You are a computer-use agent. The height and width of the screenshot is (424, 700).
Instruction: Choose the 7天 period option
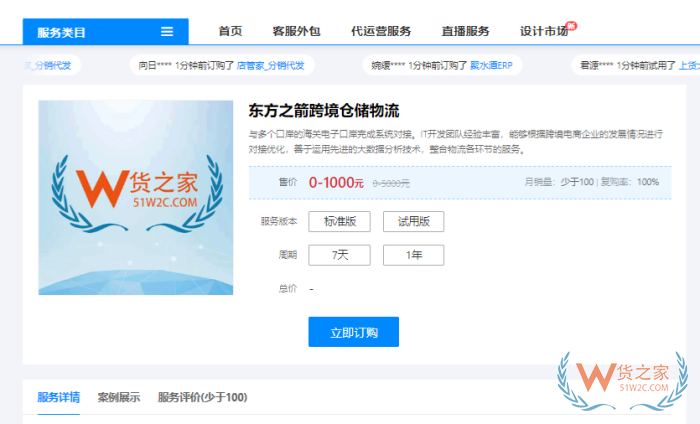point(339,255)
